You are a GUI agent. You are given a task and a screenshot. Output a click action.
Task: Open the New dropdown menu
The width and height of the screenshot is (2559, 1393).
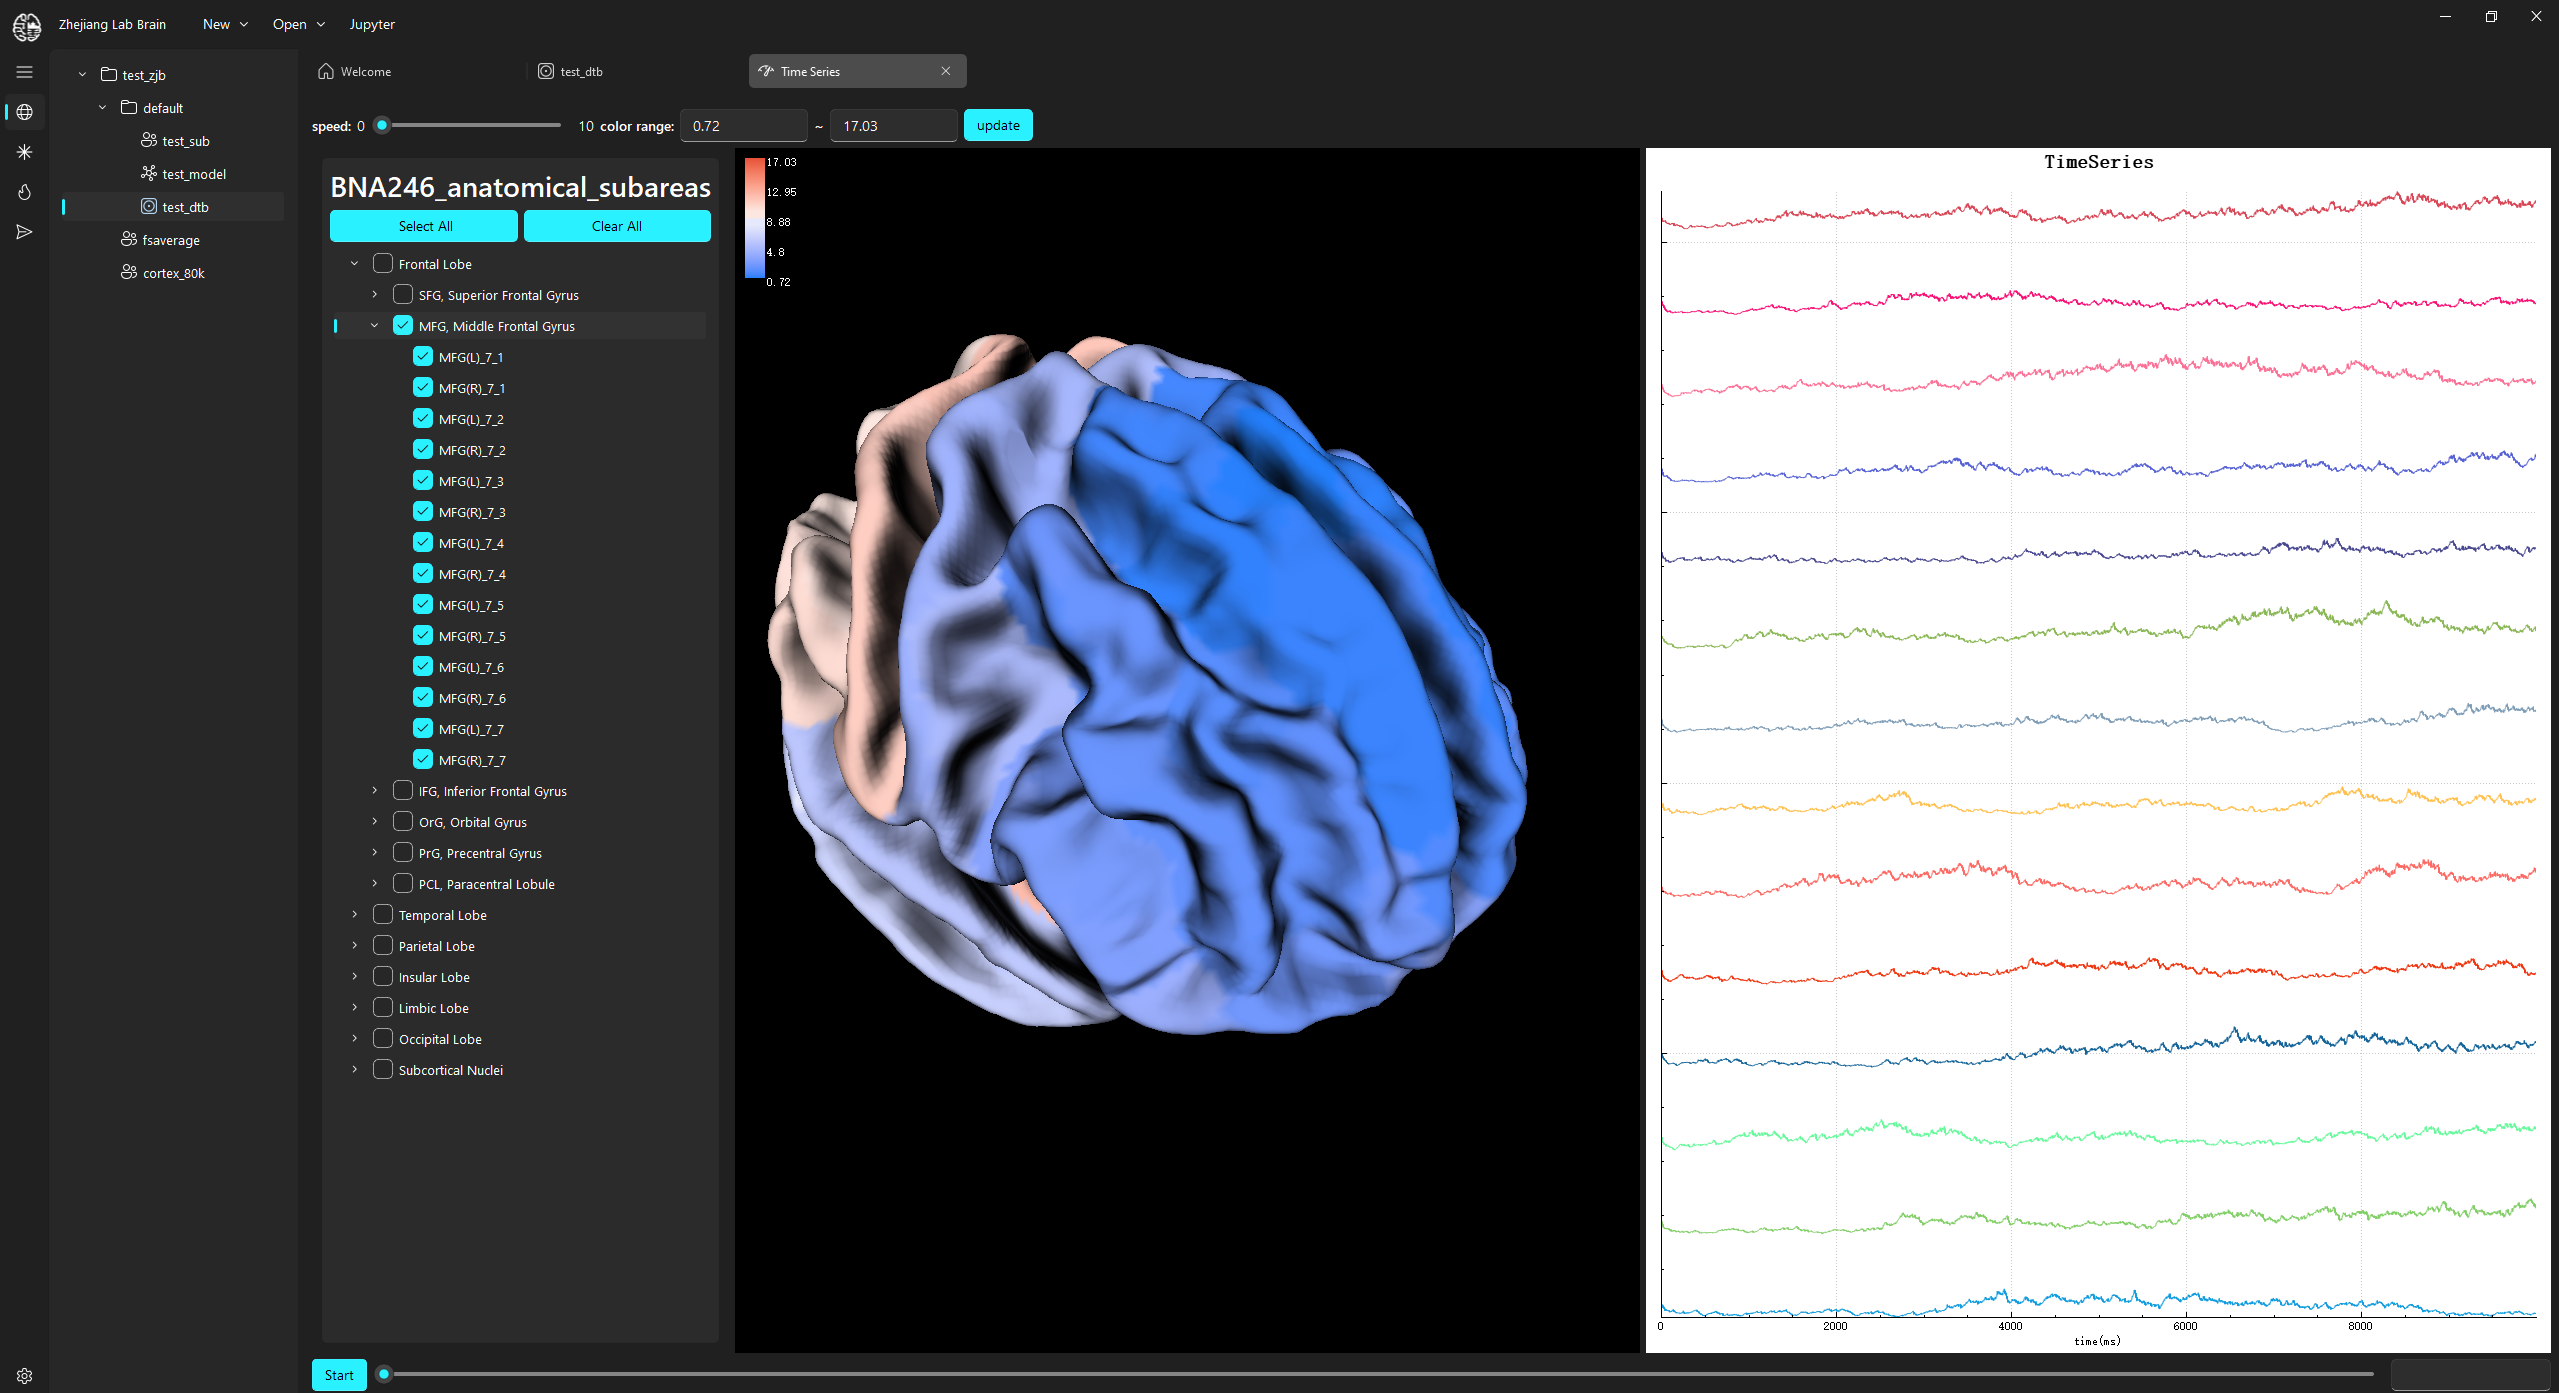click(225, 24)
